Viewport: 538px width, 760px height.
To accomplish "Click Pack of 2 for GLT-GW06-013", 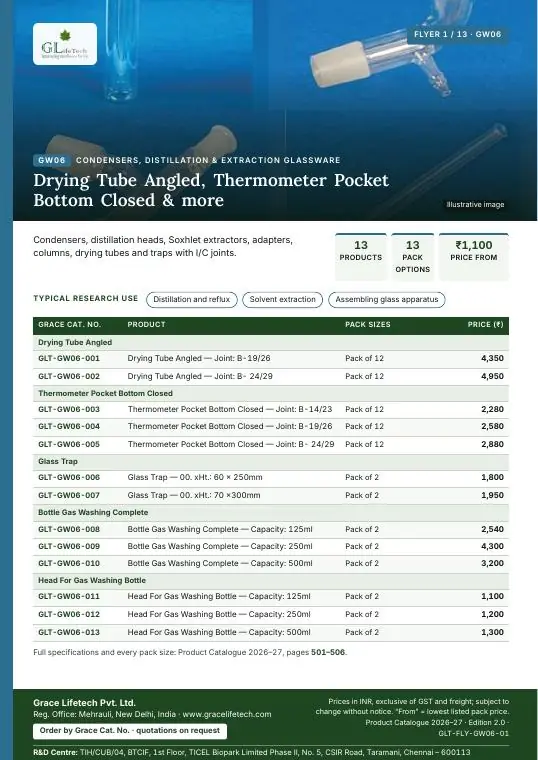I will (362, 633).
